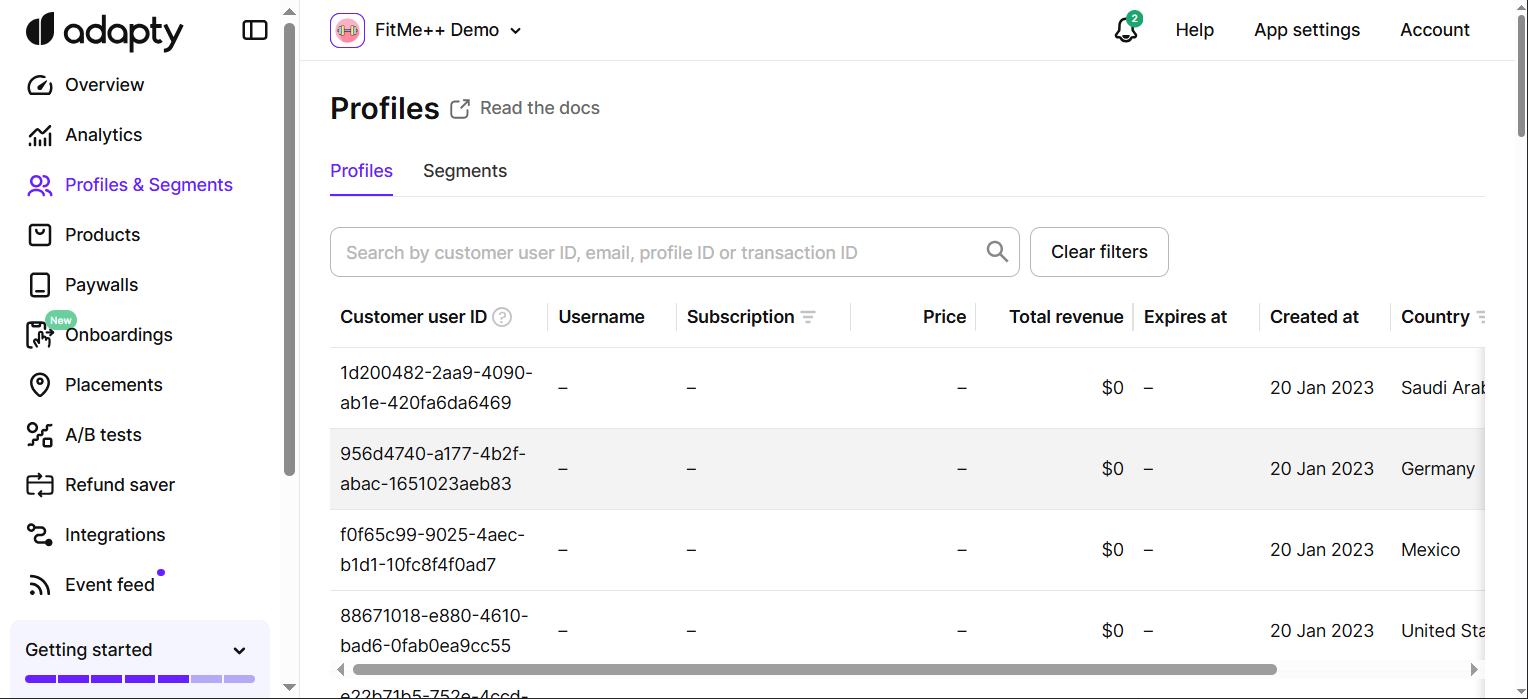Click the search magnifier icon

(x=996, y=252)
